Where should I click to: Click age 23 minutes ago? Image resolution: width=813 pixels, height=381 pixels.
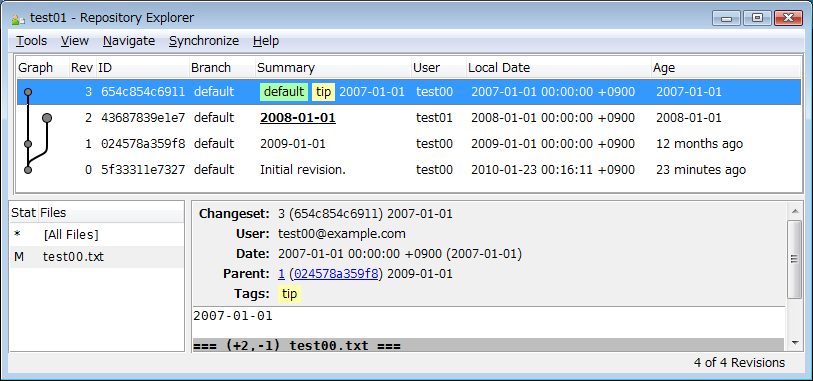(701, 170)
